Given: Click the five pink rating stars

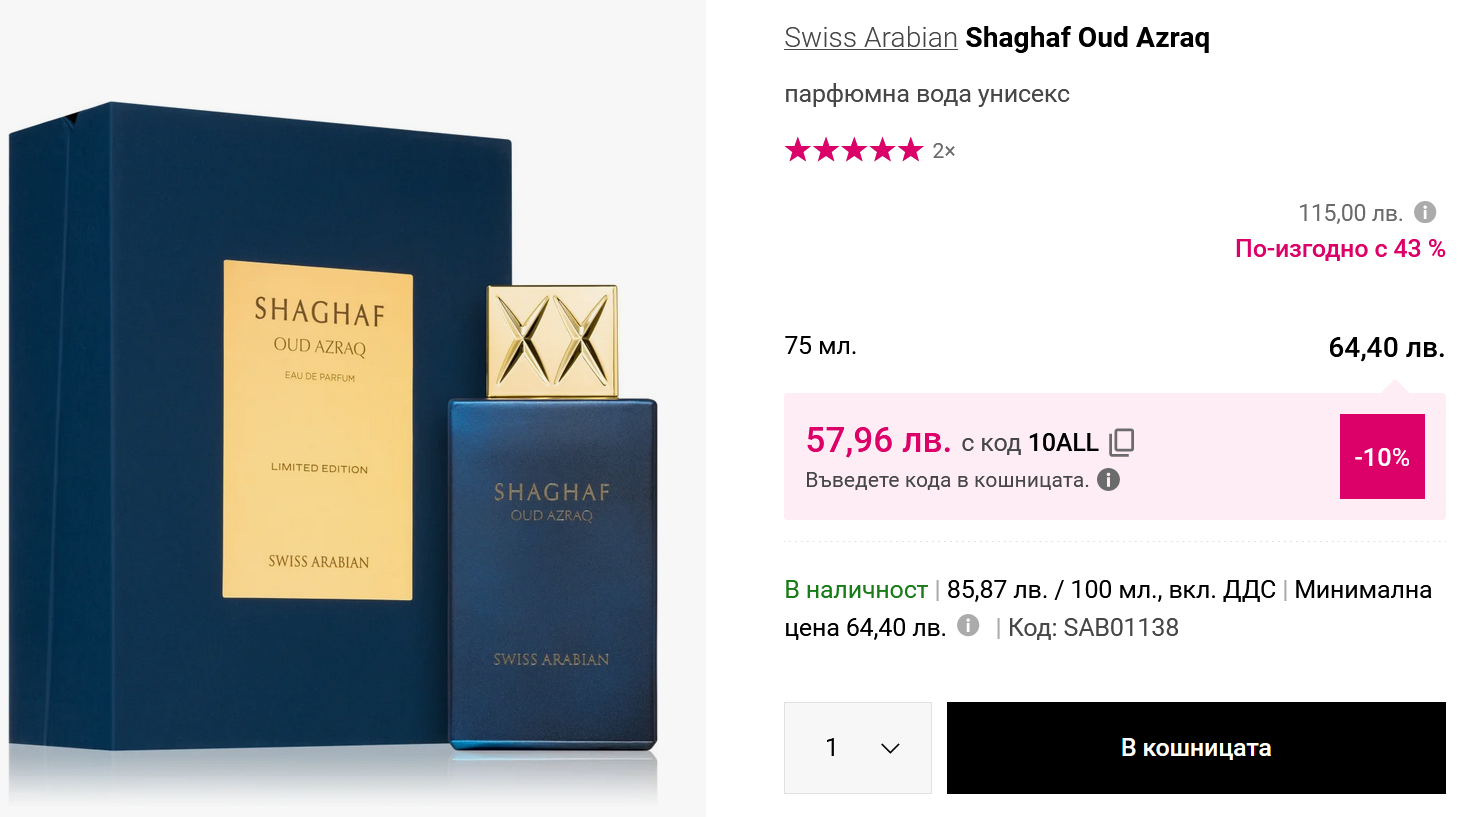Looking at the screenshot, I should pos(854,150).
